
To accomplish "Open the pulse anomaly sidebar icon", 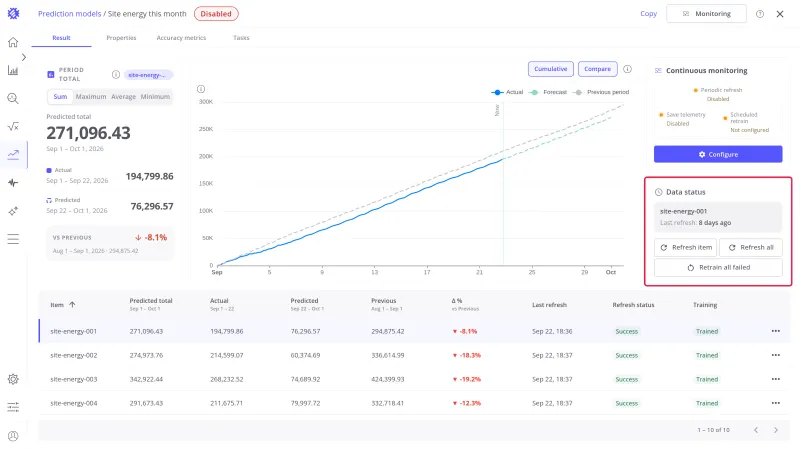I will click(13, 183).
